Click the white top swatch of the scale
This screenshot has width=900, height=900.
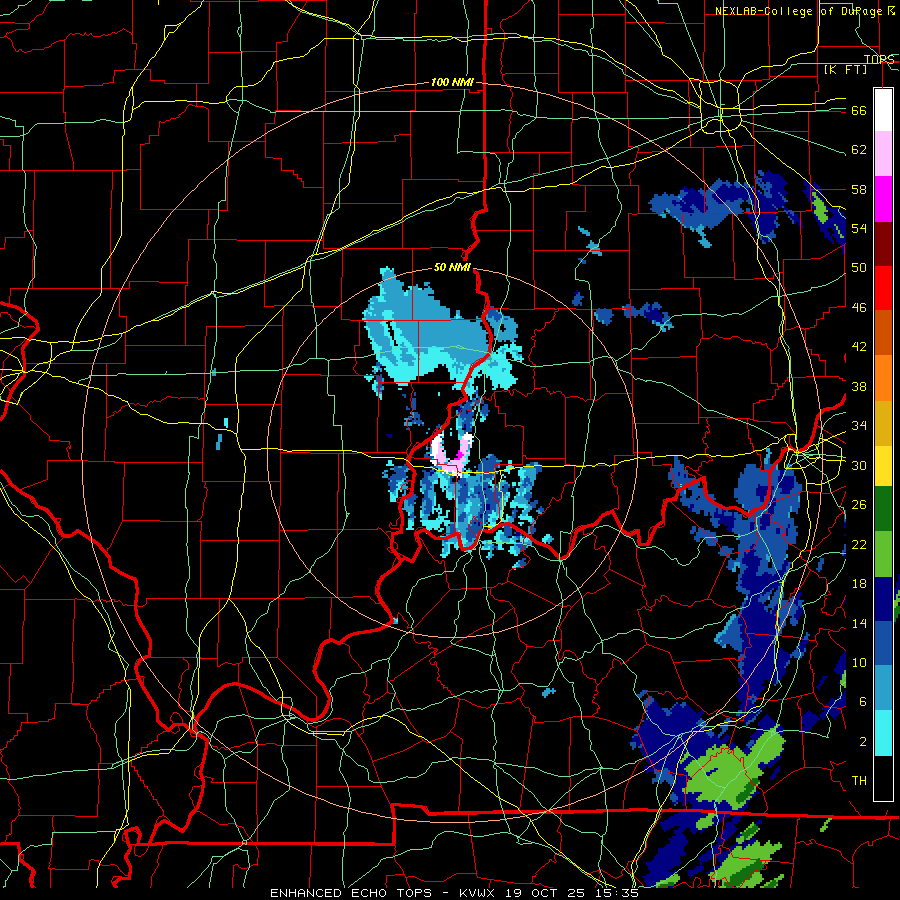coord(883,110)
